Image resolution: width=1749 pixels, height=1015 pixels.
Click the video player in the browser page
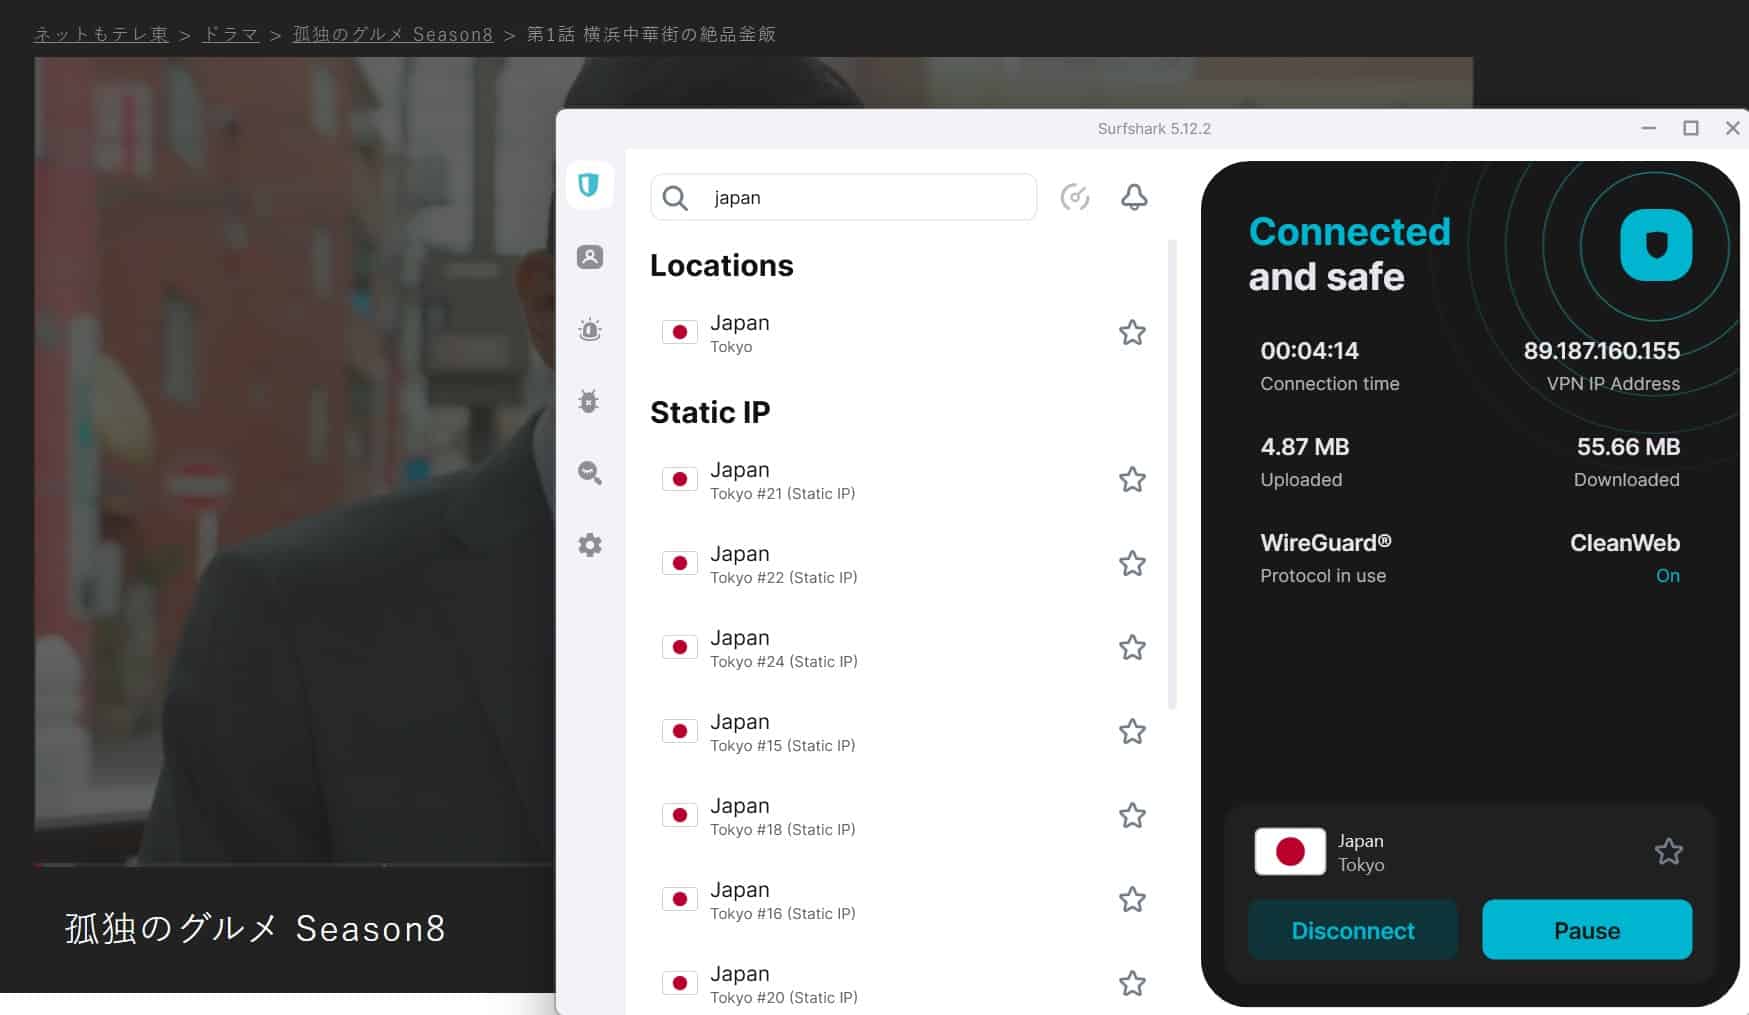(295, 460)
